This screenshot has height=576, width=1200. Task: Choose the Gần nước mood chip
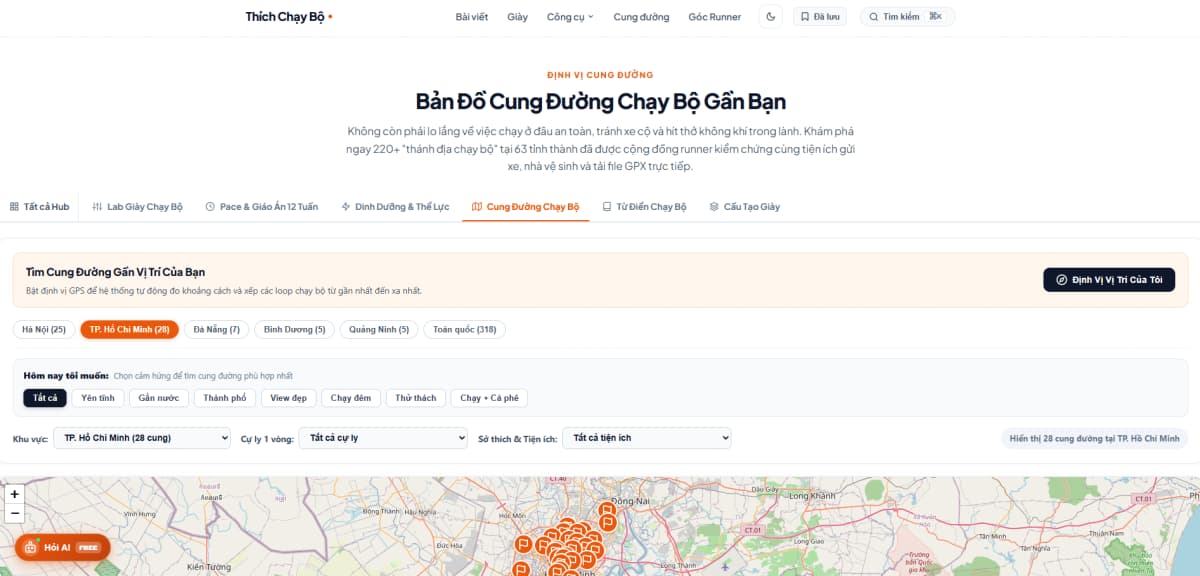[x=159, y=398]
